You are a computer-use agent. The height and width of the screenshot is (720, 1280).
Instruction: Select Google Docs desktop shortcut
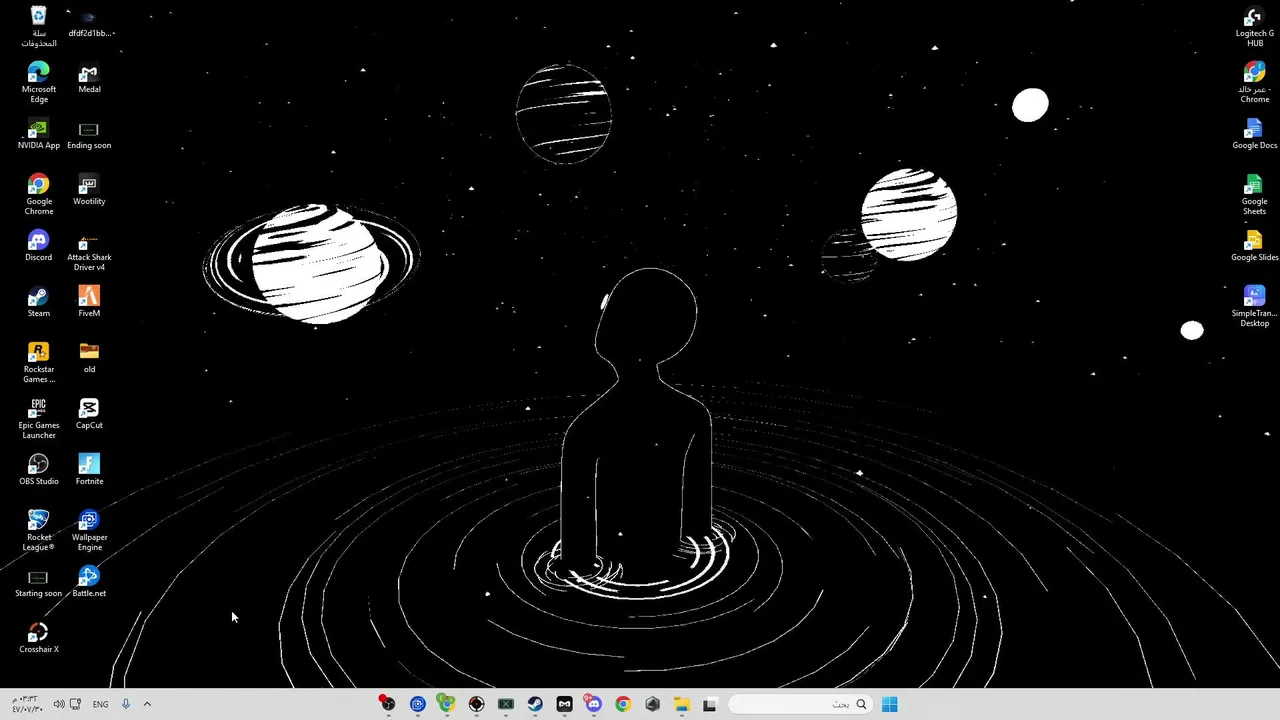pyautogui.click(x=1254, y=134)
